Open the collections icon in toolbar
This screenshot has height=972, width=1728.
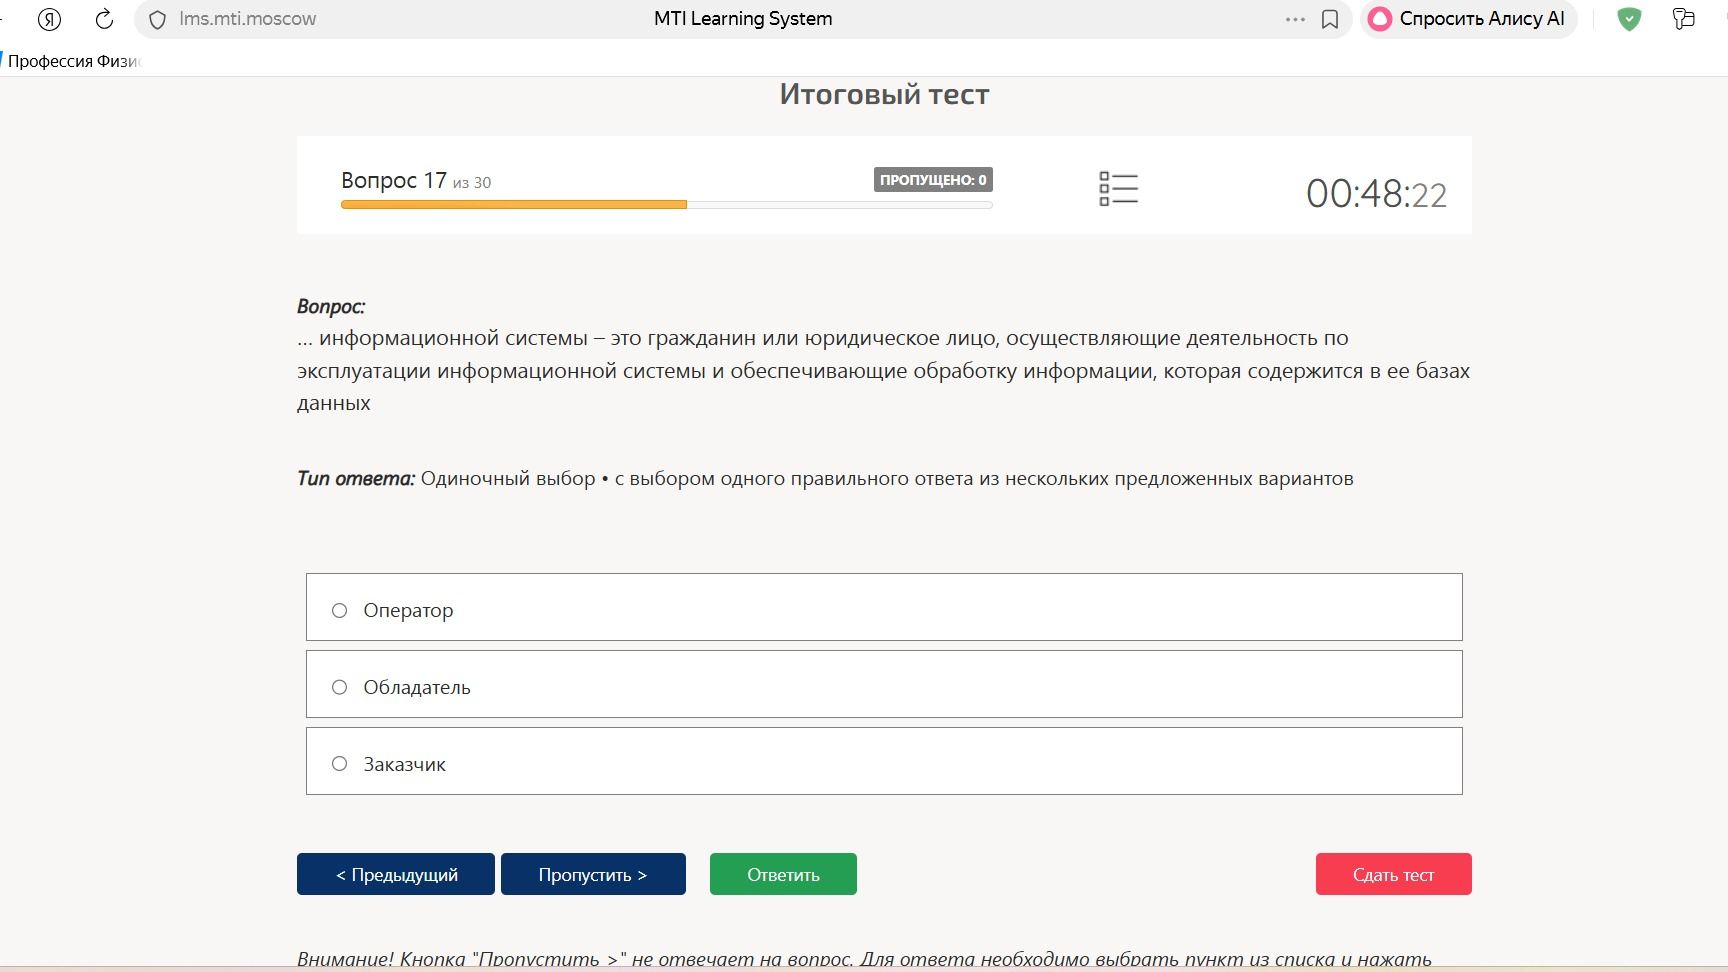(x=1684, y=19)
